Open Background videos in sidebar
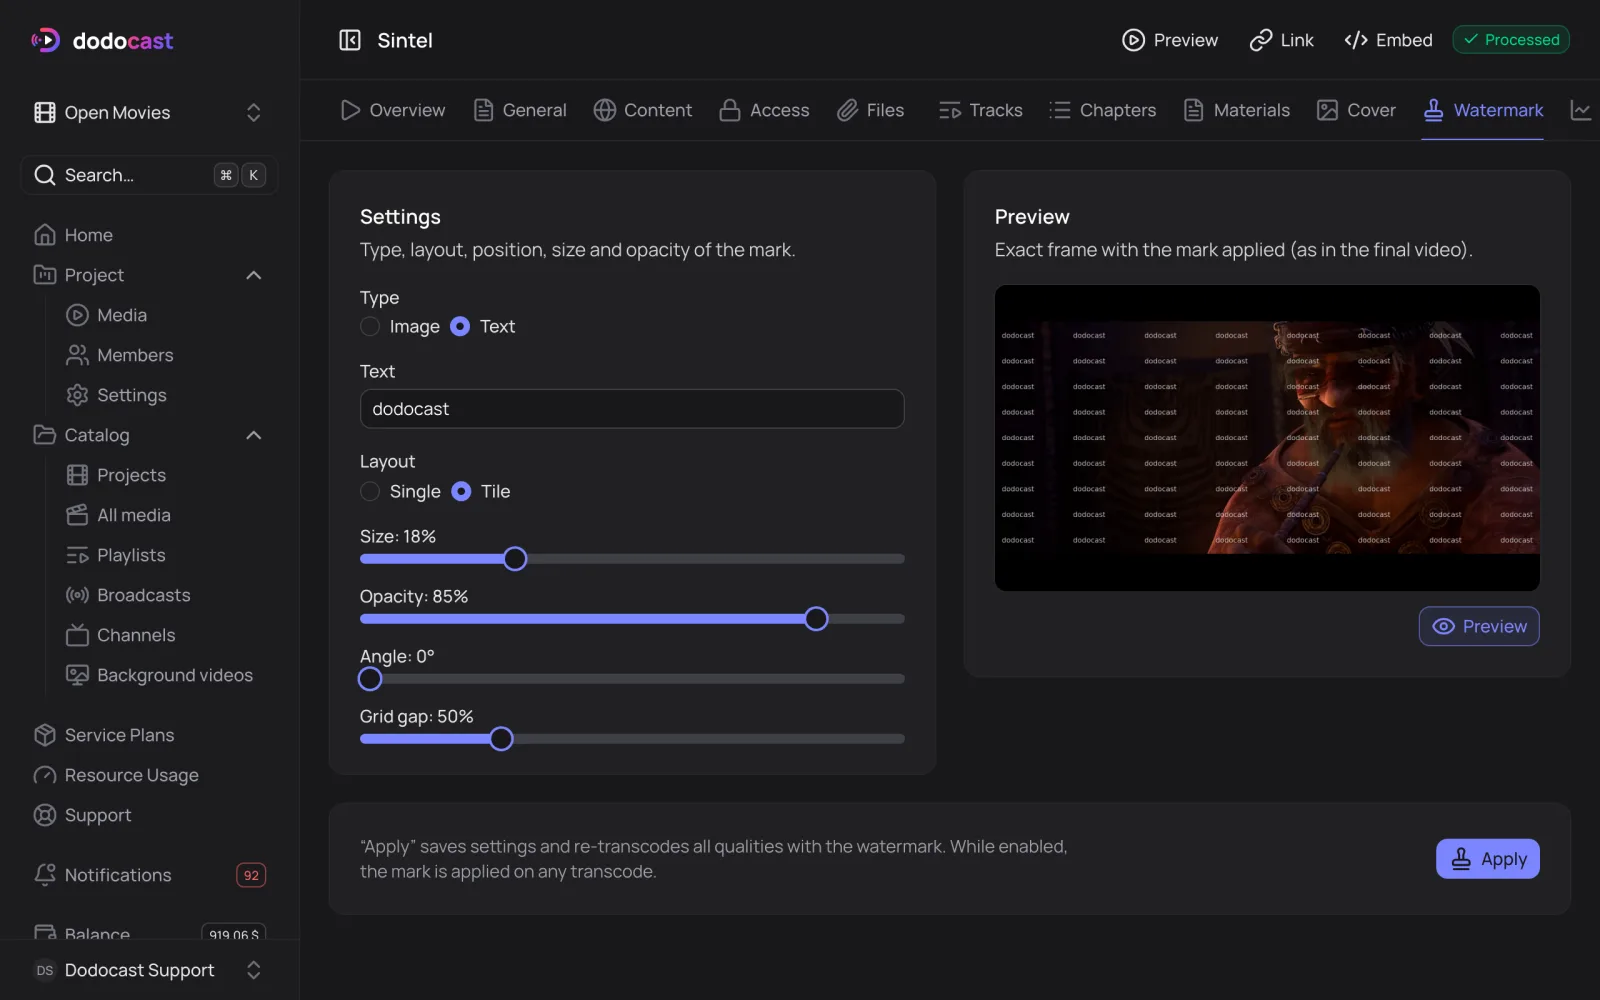 160,675
